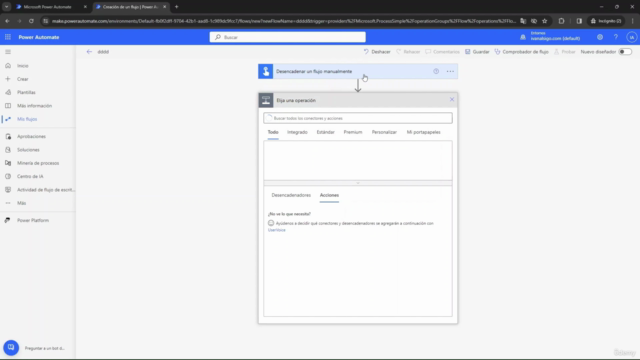Toggle the Nuevo diseñador switch
The image size is (640, 360).
tap(625, 52)
